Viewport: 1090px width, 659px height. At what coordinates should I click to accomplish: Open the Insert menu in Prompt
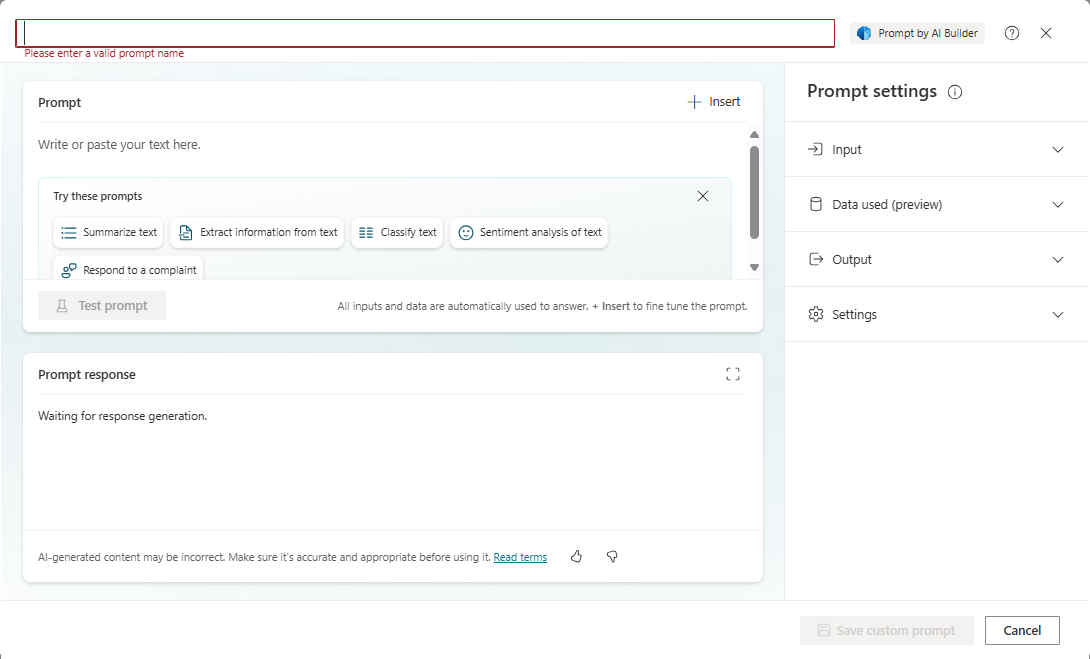point(714,102)
